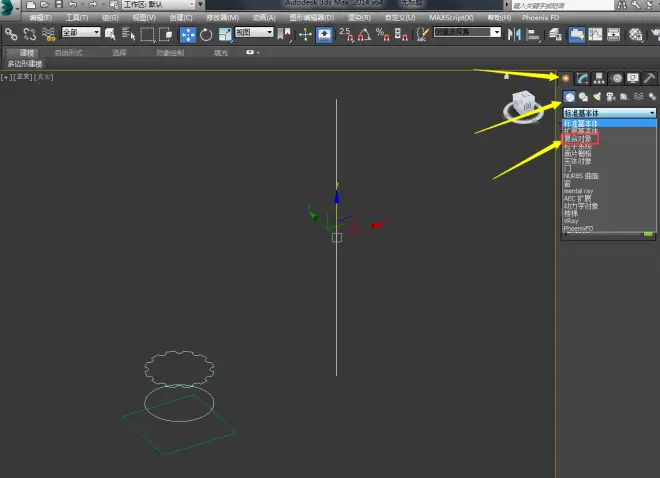Switch to the Create command panel tab
Screen dimensions: 660x478
pos(565,78)
